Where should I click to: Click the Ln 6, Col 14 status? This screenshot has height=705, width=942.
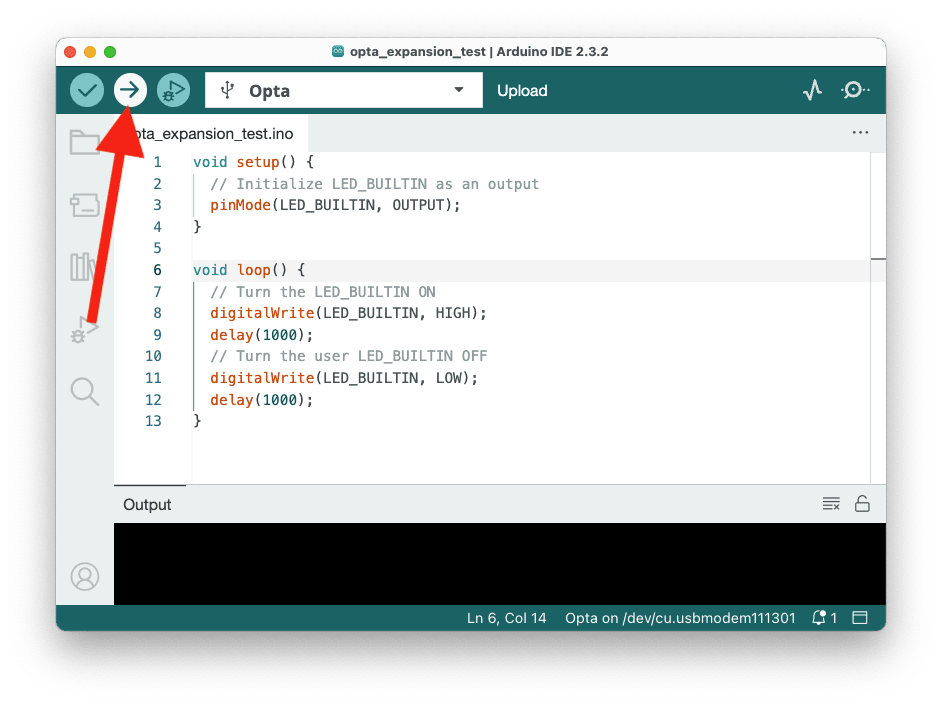(506, 618)
